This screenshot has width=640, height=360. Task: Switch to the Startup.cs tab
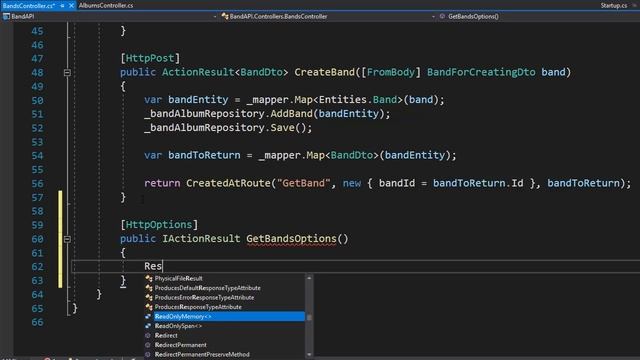(x=613, y=6)
